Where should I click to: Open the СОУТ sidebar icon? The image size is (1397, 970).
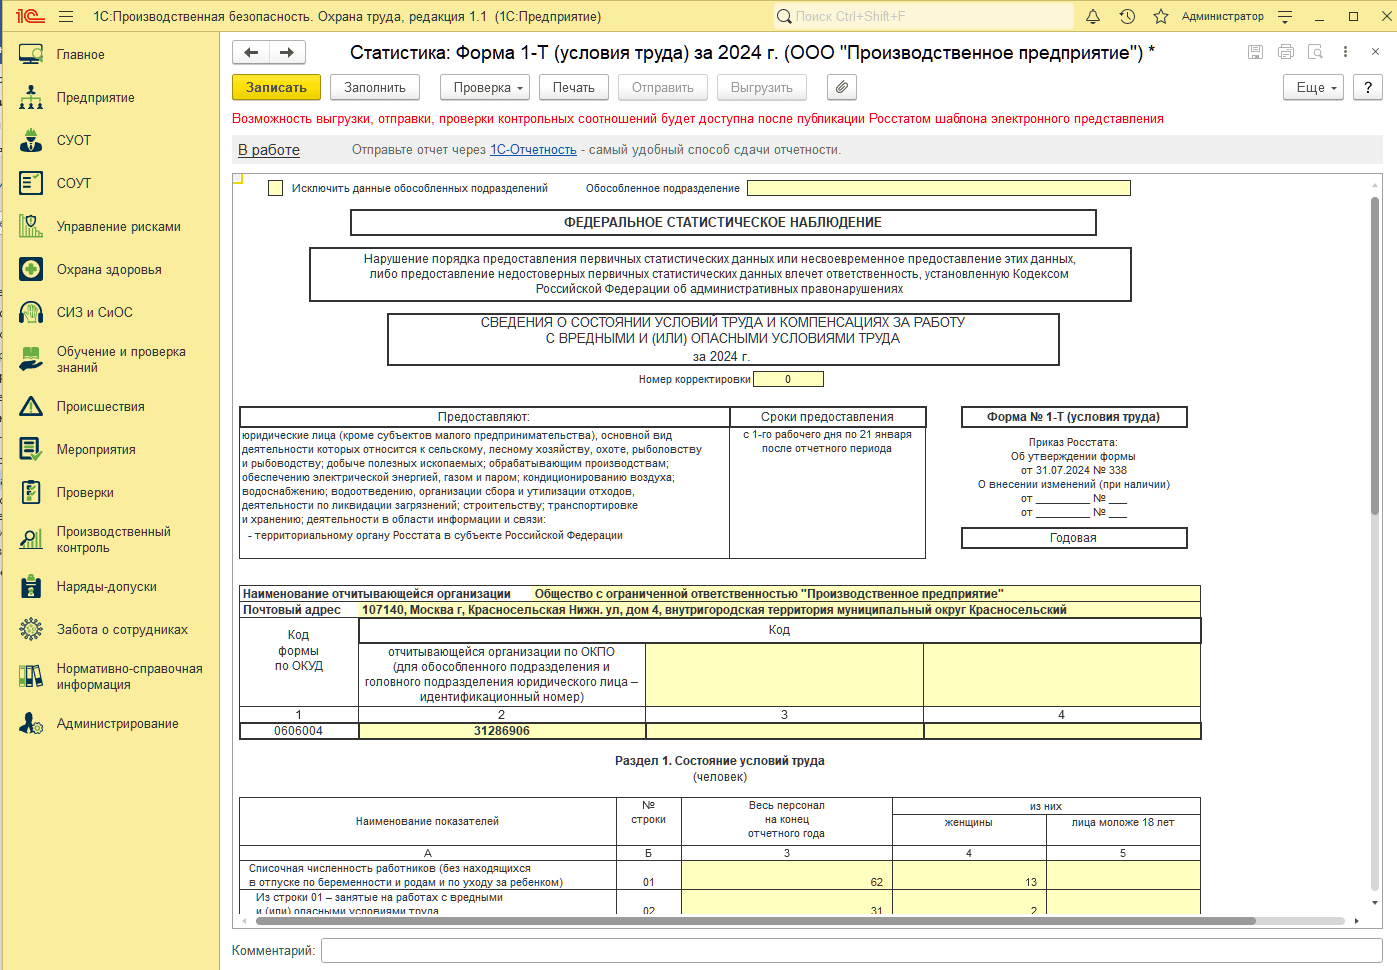tap(31, 184)
